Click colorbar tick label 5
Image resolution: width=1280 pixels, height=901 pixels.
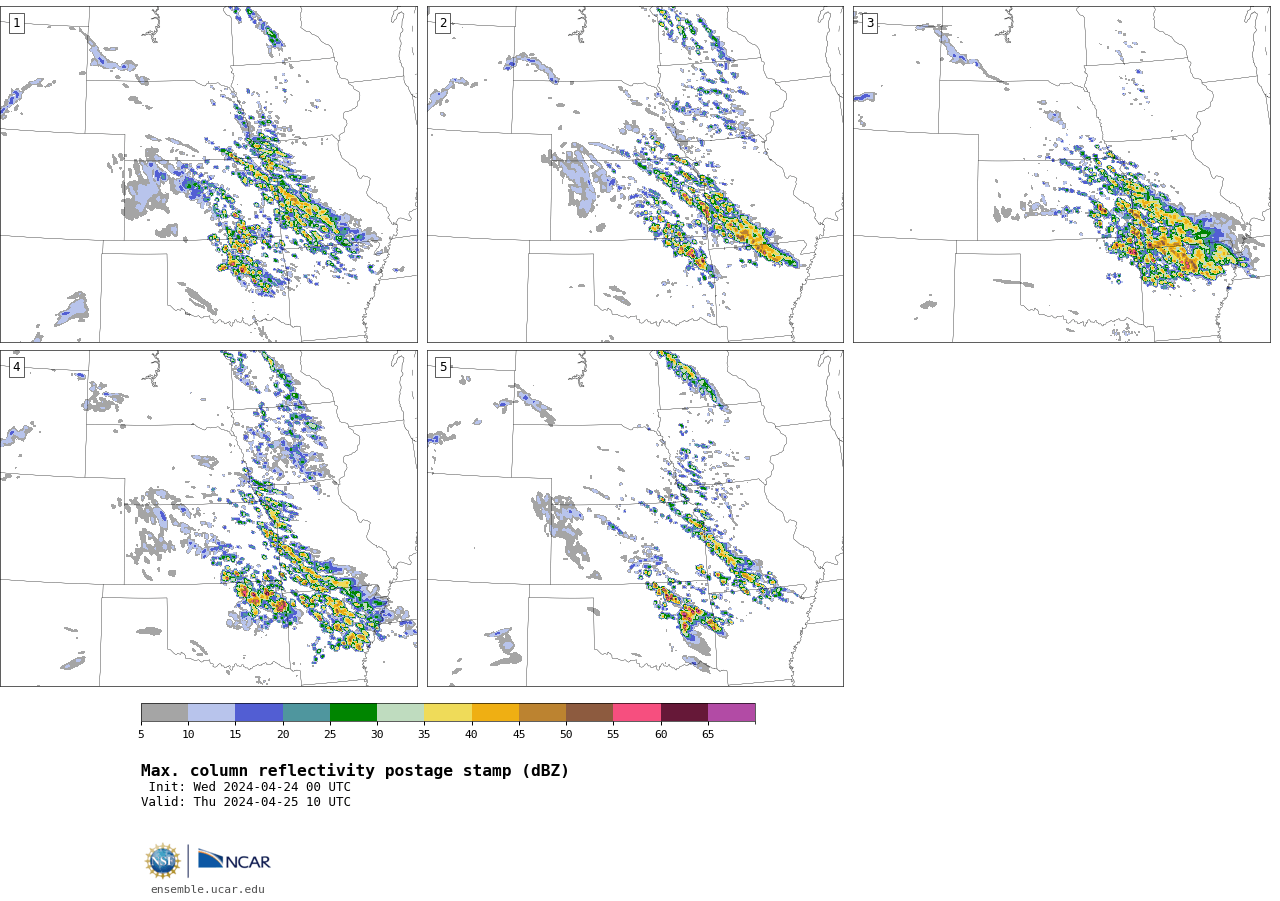click(x=141, y=735)
